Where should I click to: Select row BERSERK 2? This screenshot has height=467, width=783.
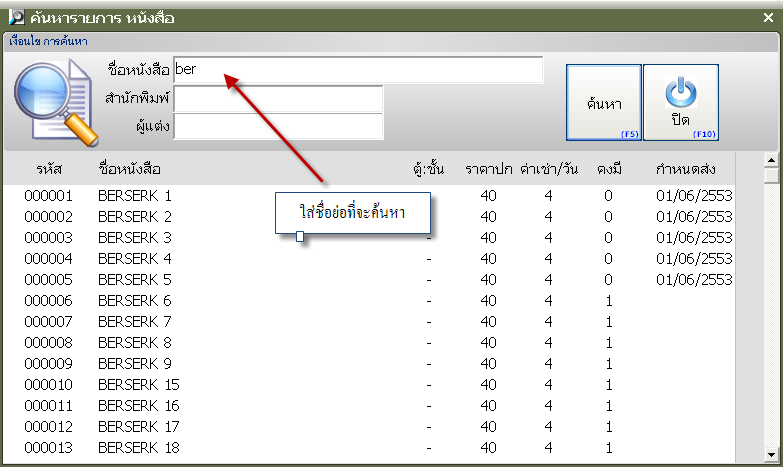click(x=369, y=217)
